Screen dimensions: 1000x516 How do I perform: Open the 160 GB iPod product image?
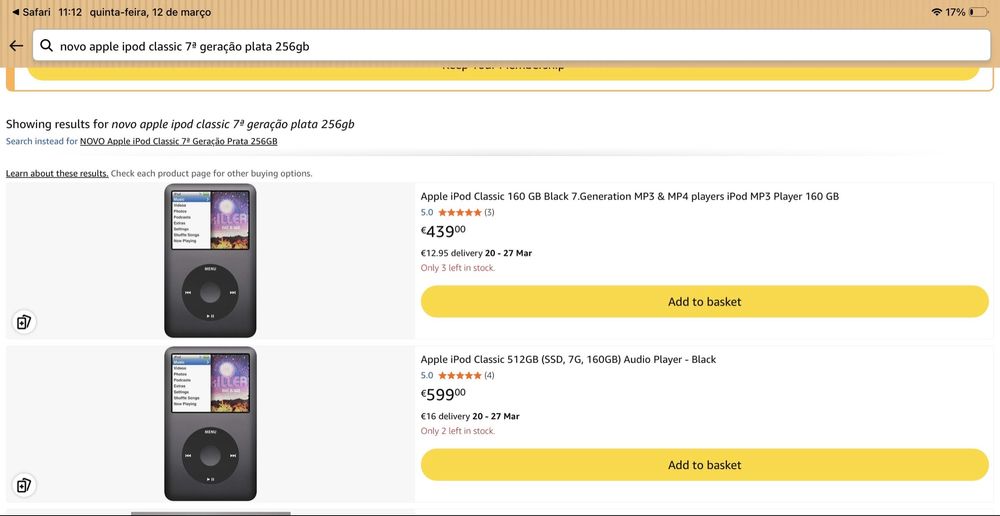[x=210, y=260]
